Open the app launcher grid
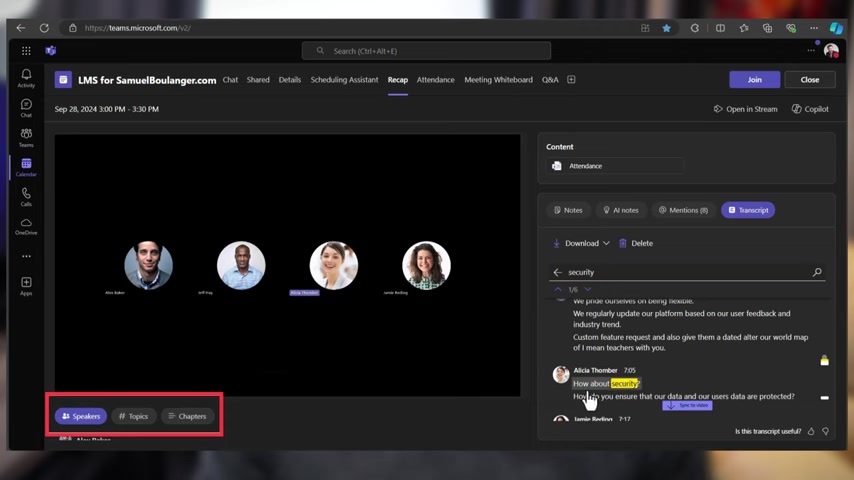The width and height of the screenshot is (854, 480). 26,51
